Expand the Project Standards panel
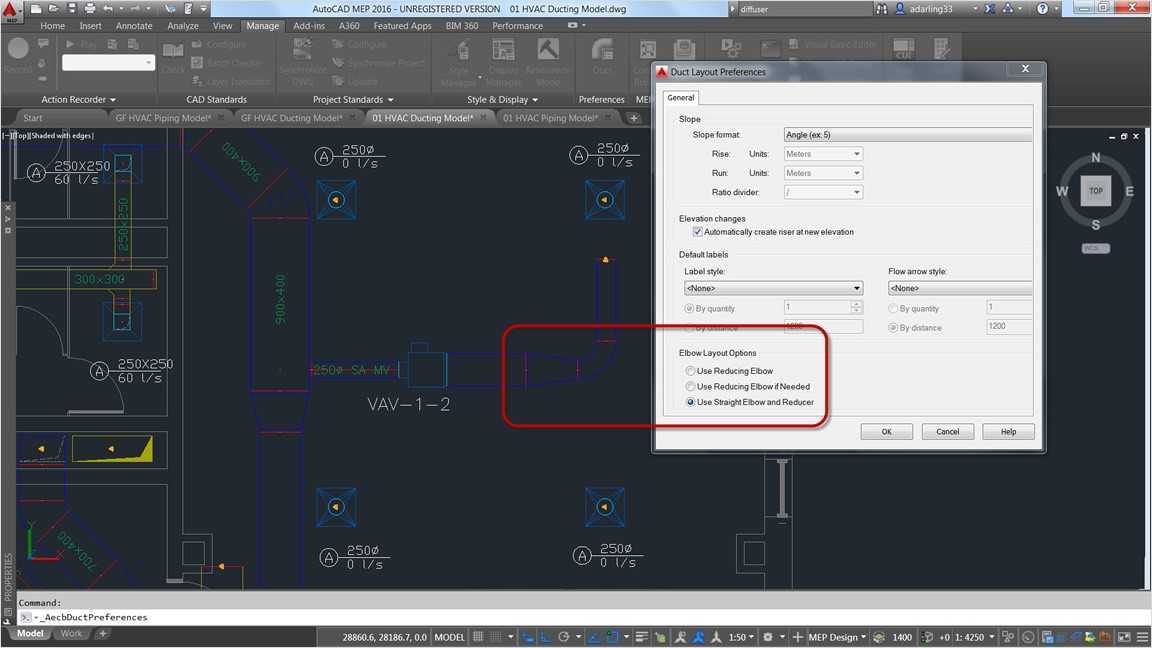The image size is (1152, 648). coord(353,99)
